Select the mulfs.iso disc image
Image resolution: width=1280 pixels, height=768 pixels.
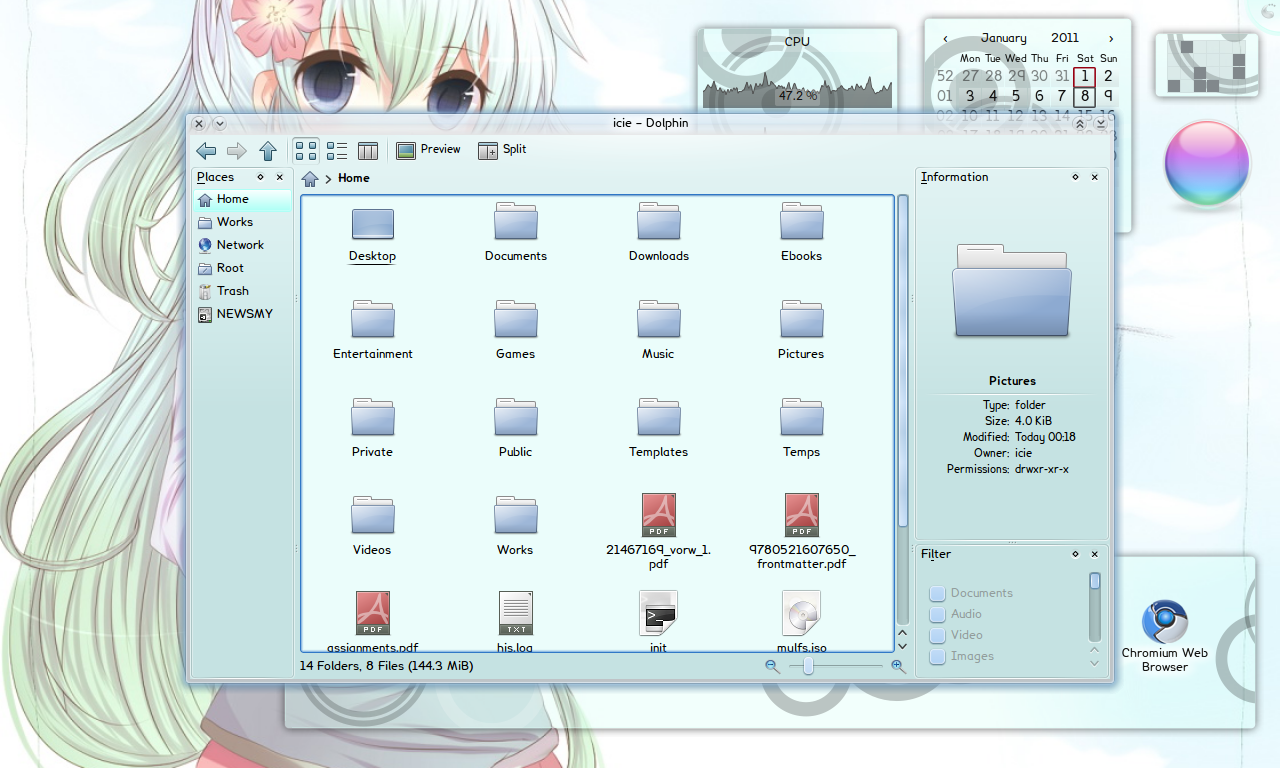(802, 621)
